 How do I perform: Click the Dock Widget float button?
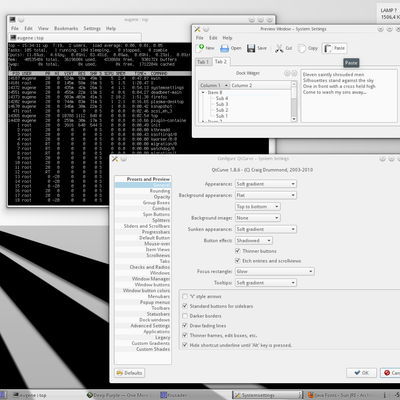[287, 73]
